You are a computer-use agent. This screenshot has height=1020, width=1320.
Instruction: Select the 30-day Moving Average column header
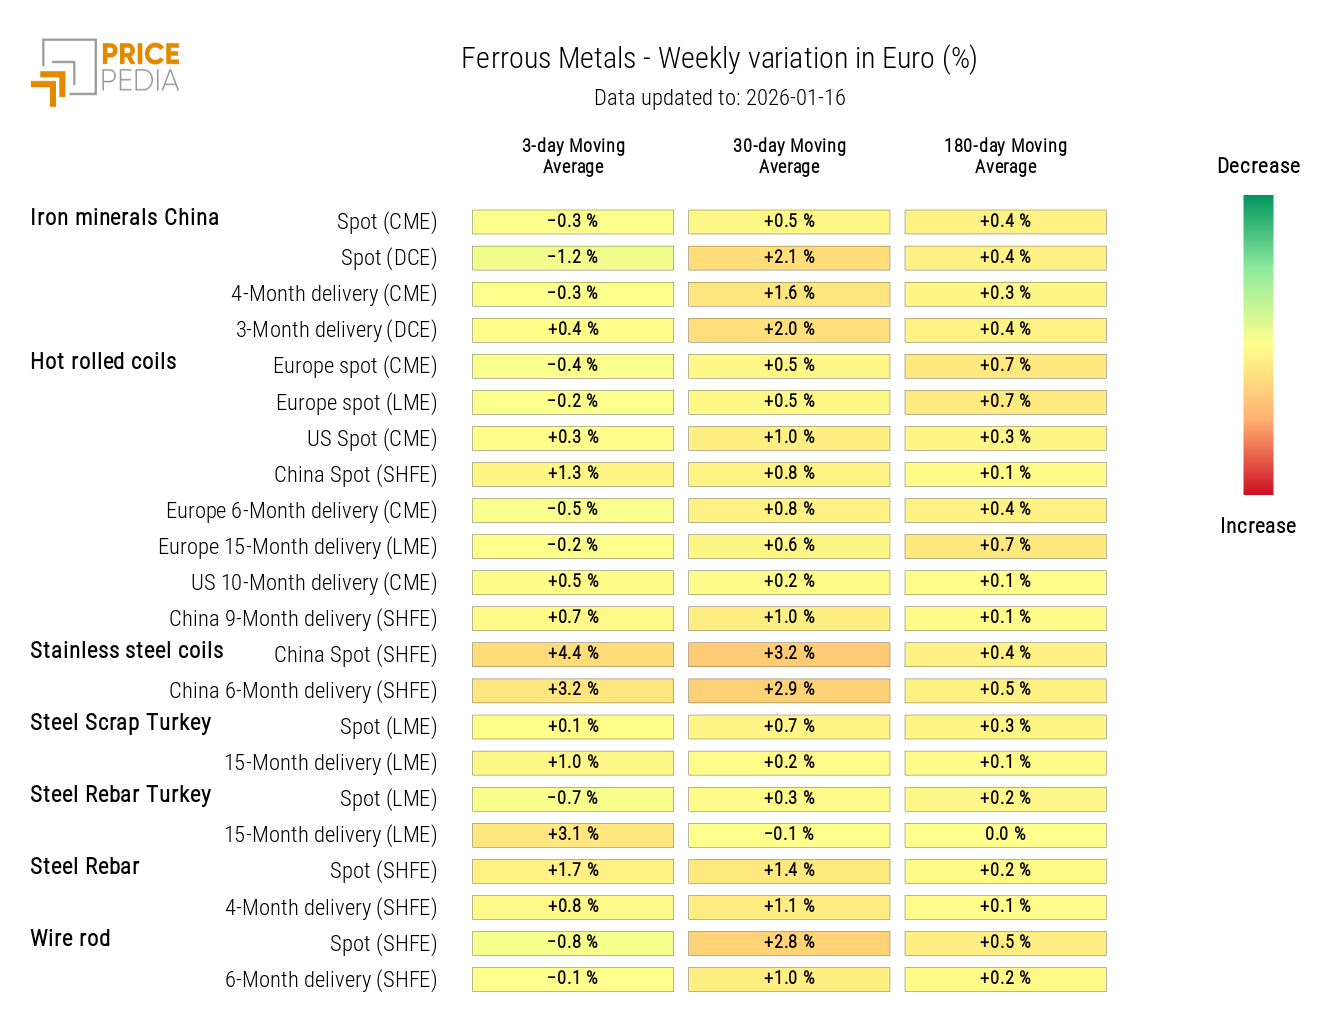789,156
